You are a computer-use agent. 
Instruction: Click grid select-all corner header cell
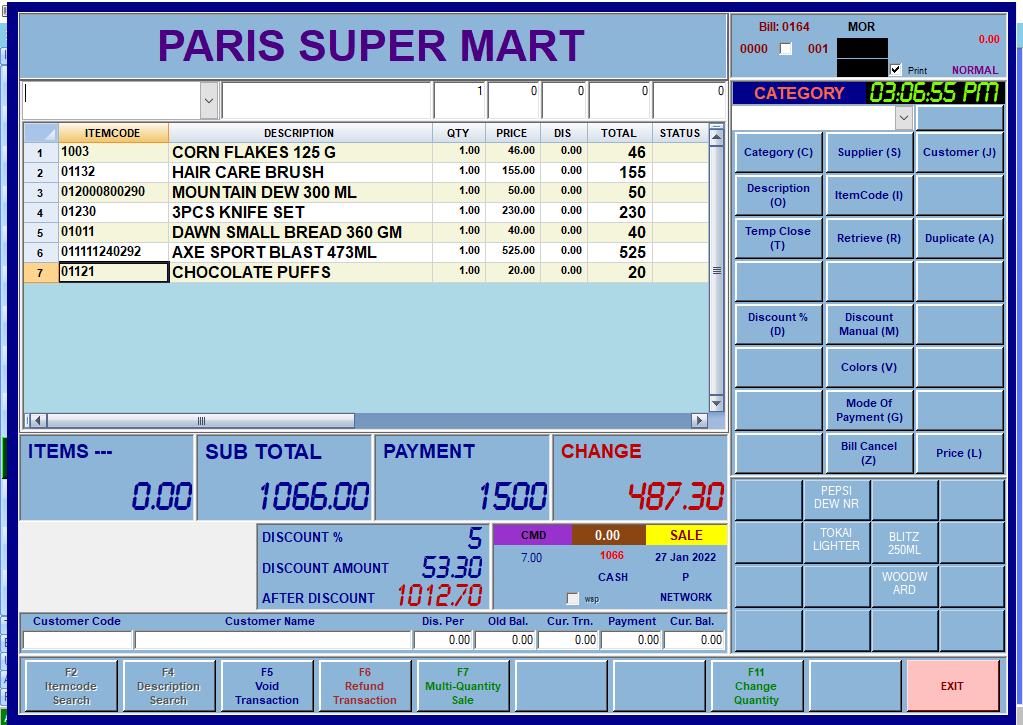40,133
